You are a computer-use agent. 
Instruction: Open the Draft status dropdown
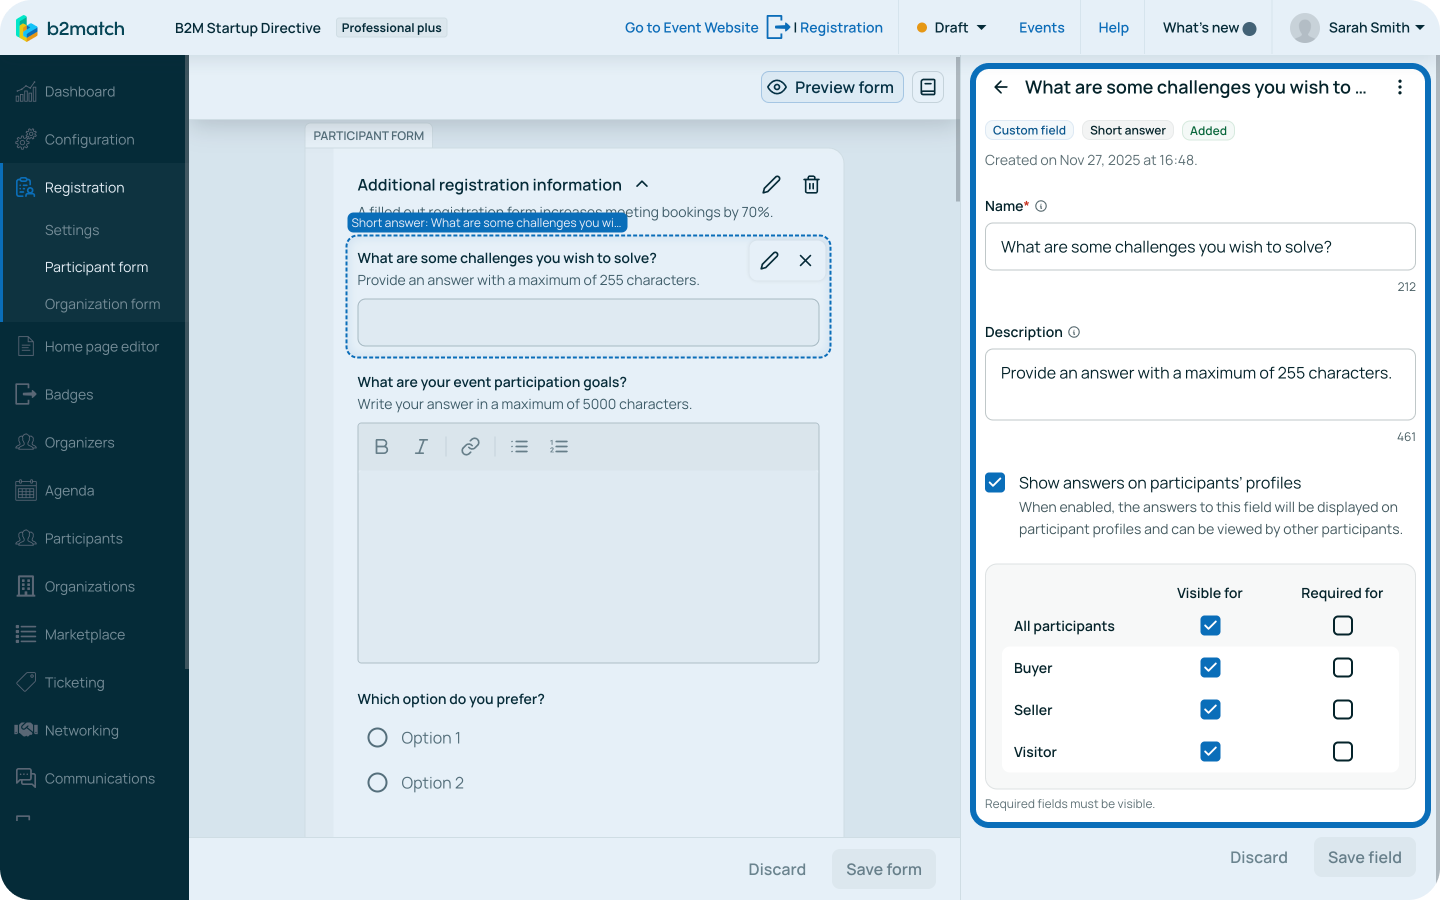click(x=949, y=28)
